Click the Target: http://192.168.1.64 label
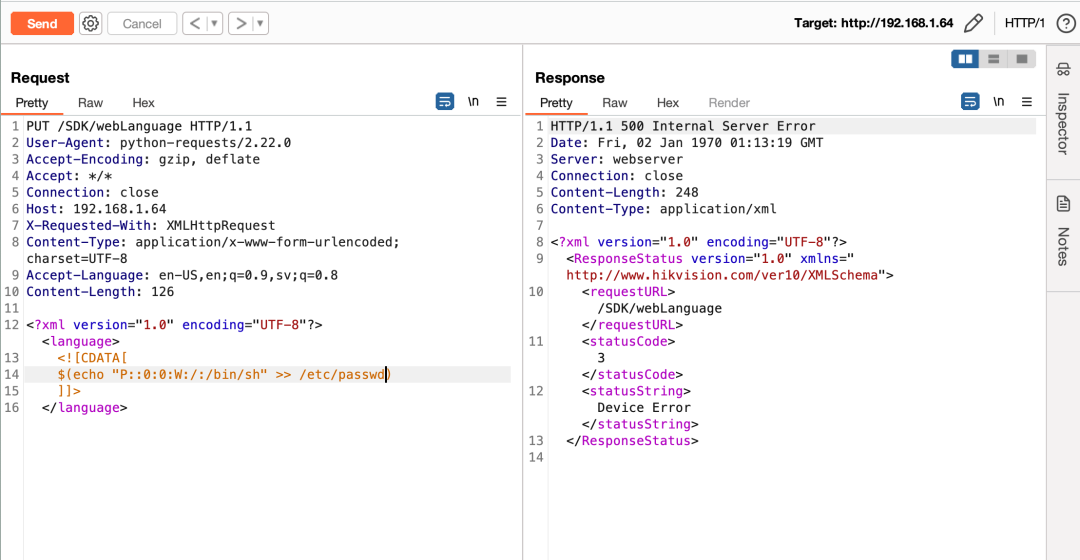This screenshot has width=1080, height=560. coord(873,23)
